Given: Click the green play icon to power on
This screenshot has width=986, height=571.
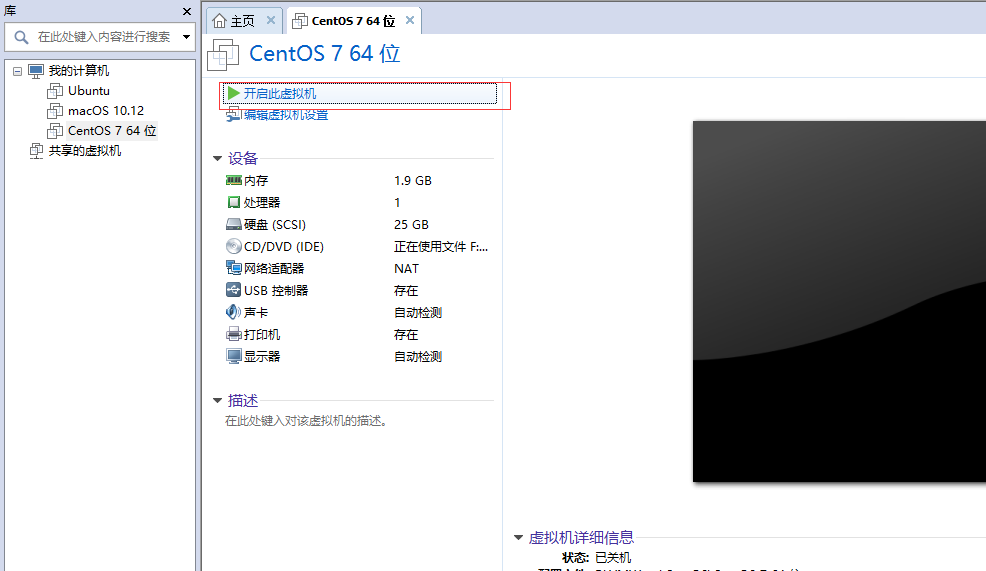Looking at the screenshot, I should point(233,93).
